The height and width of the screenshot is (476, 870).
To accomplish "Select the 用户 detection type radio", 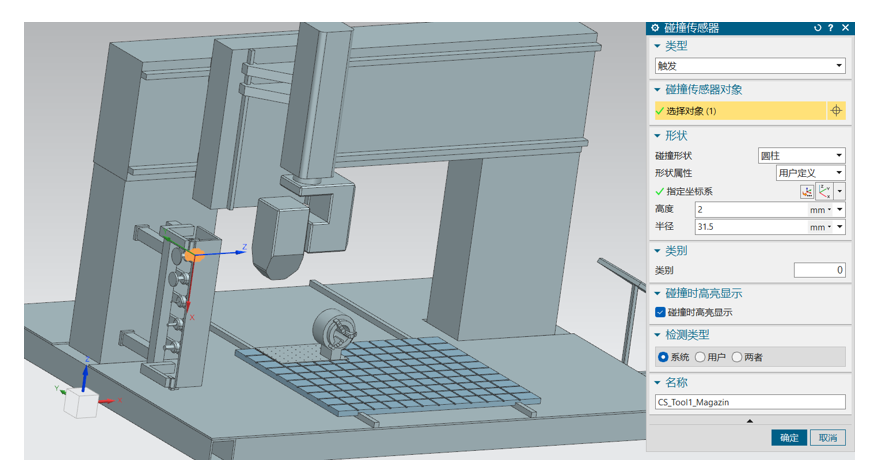I will [700, 357].
